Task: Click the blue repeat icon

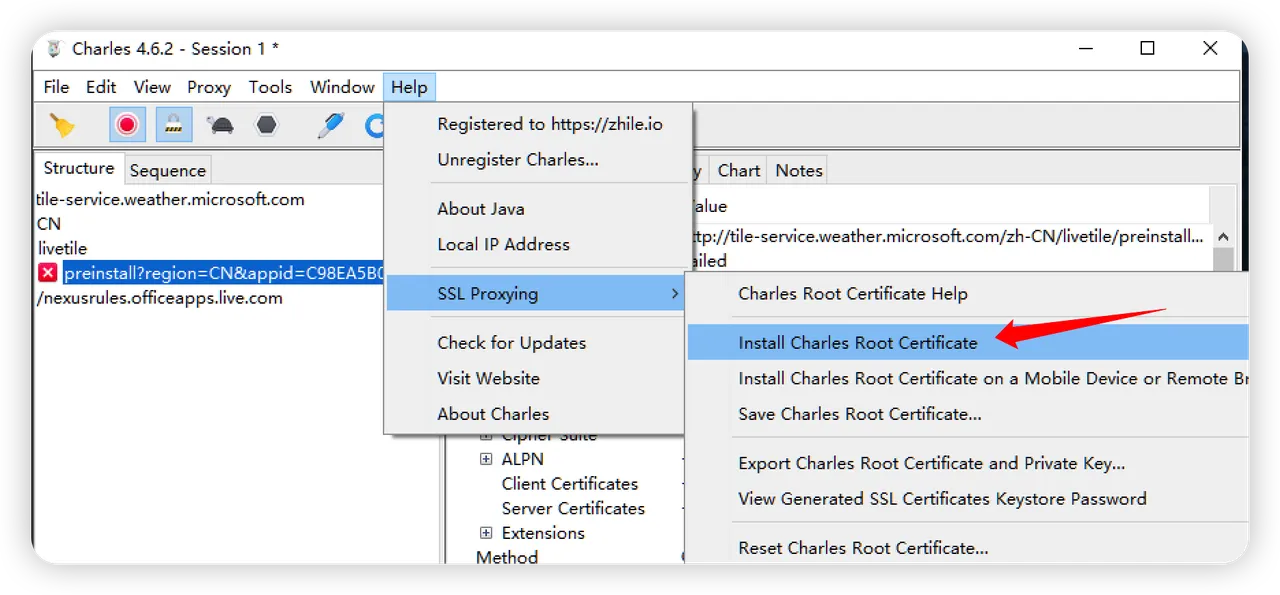Action: tap(374, 125)
